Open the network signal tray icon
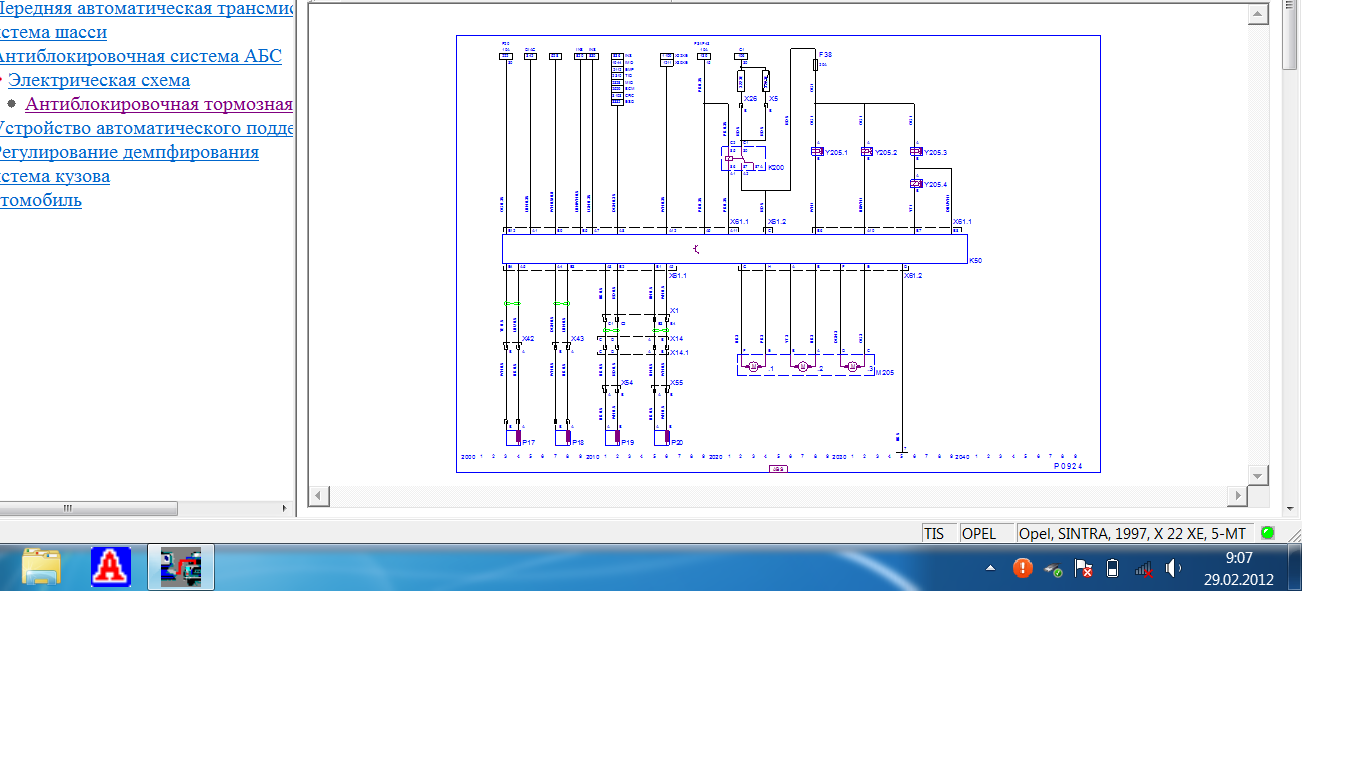The width and height of the screenshot is (1366, 768). click(1143, 568)
